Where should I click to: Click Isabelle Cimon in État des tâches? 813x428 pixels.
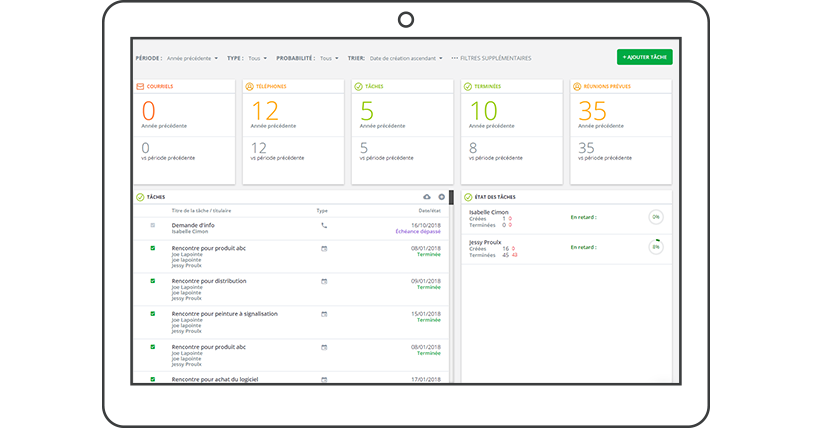point(488,212)
